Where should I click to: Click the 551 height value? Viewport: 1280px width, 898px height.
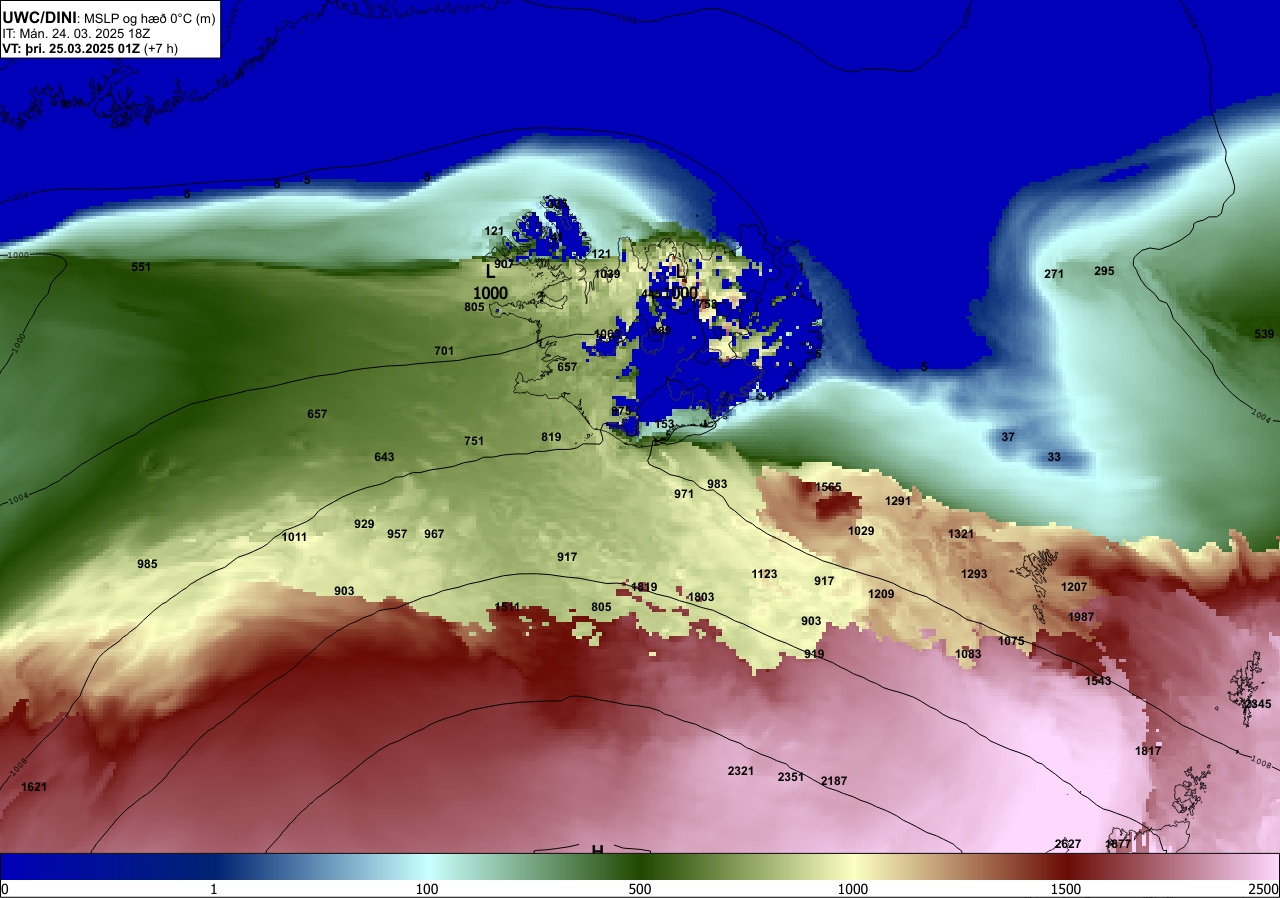141,267
